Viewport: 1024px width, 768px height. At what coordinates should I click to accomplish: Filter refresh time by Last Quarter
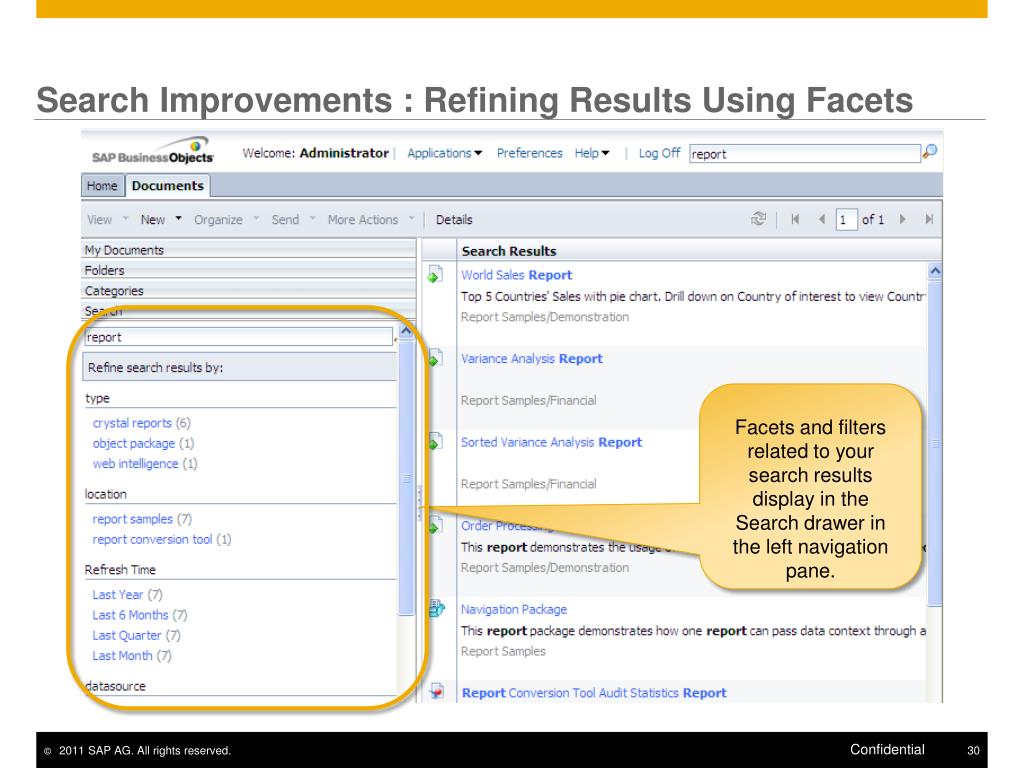[127, 635]
